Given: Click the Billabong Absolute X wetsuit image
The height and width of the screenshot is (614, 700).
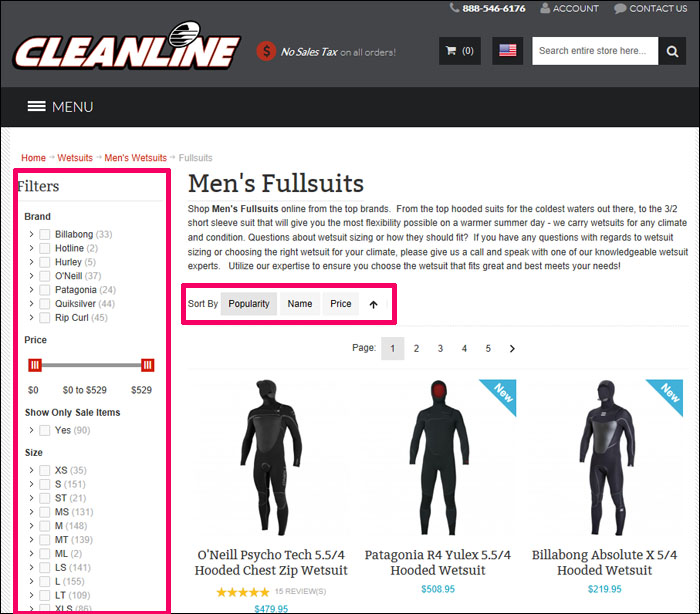Looking at the screenshot, I should 607,457.
